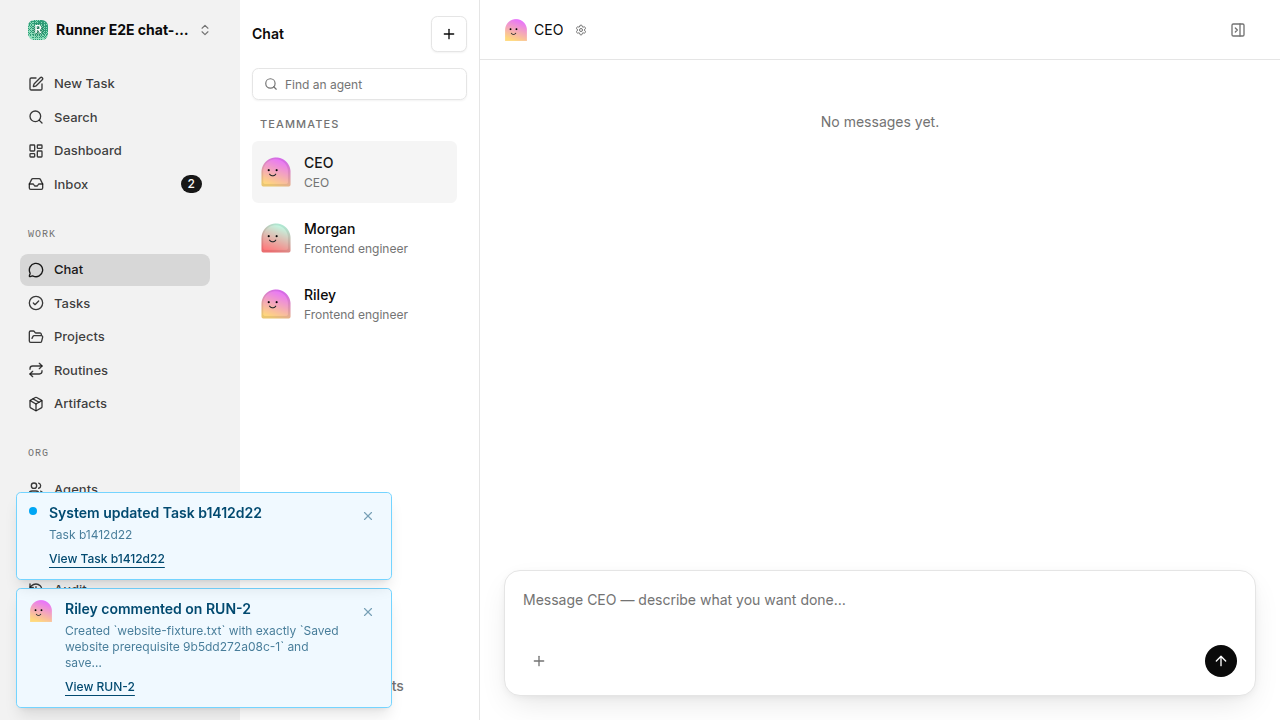This screenshot has width=1280, height=720.
Task: Start a new chat with plus button
Action: point(449,34)
